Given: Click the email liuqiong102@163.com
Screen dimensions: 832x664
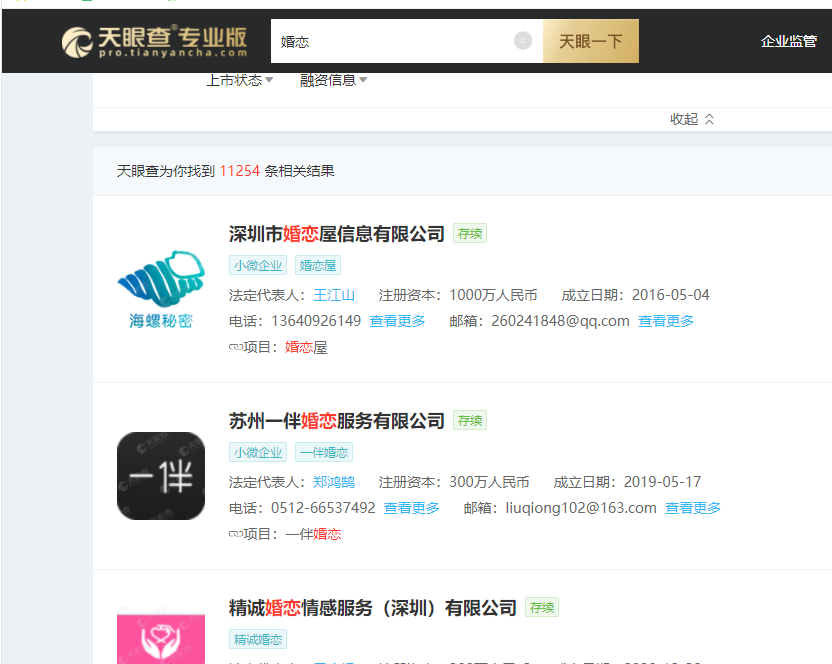Looking at the screenshot, I should coord(581,507).
